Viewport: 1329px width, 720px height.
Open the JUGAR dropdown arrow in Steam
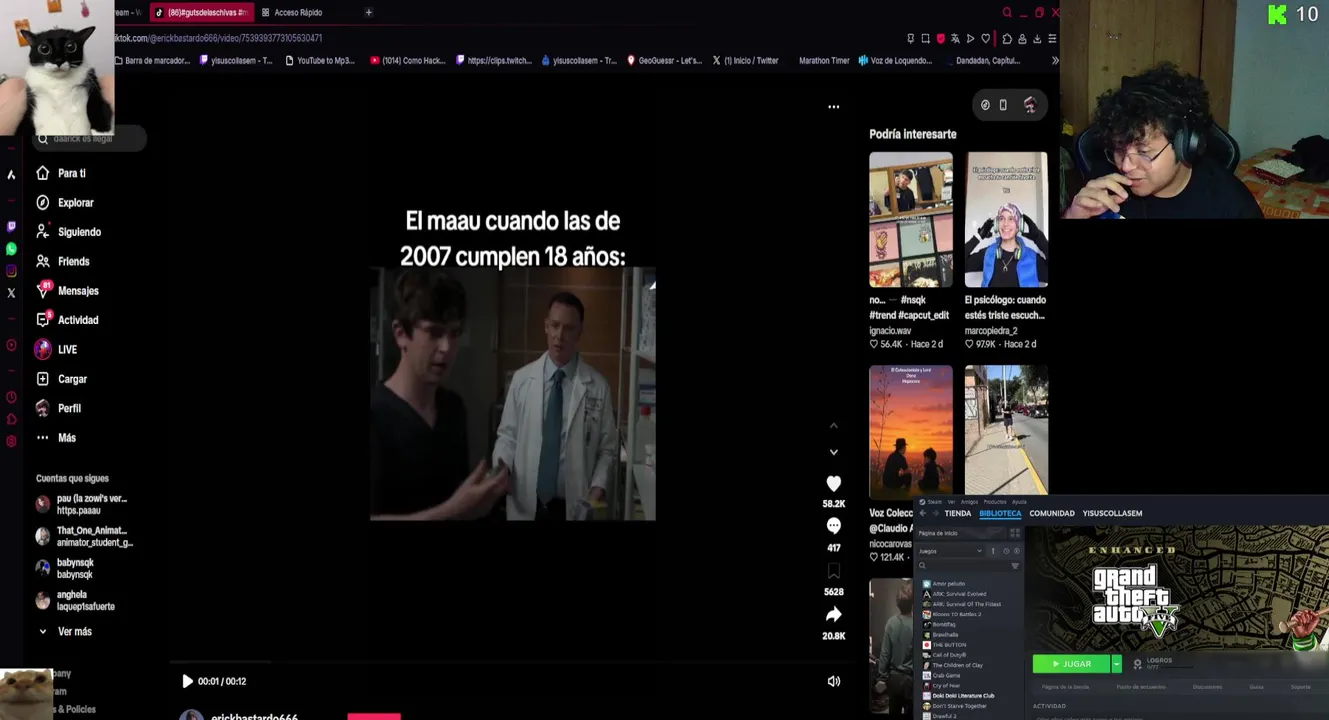[1116, 664]
